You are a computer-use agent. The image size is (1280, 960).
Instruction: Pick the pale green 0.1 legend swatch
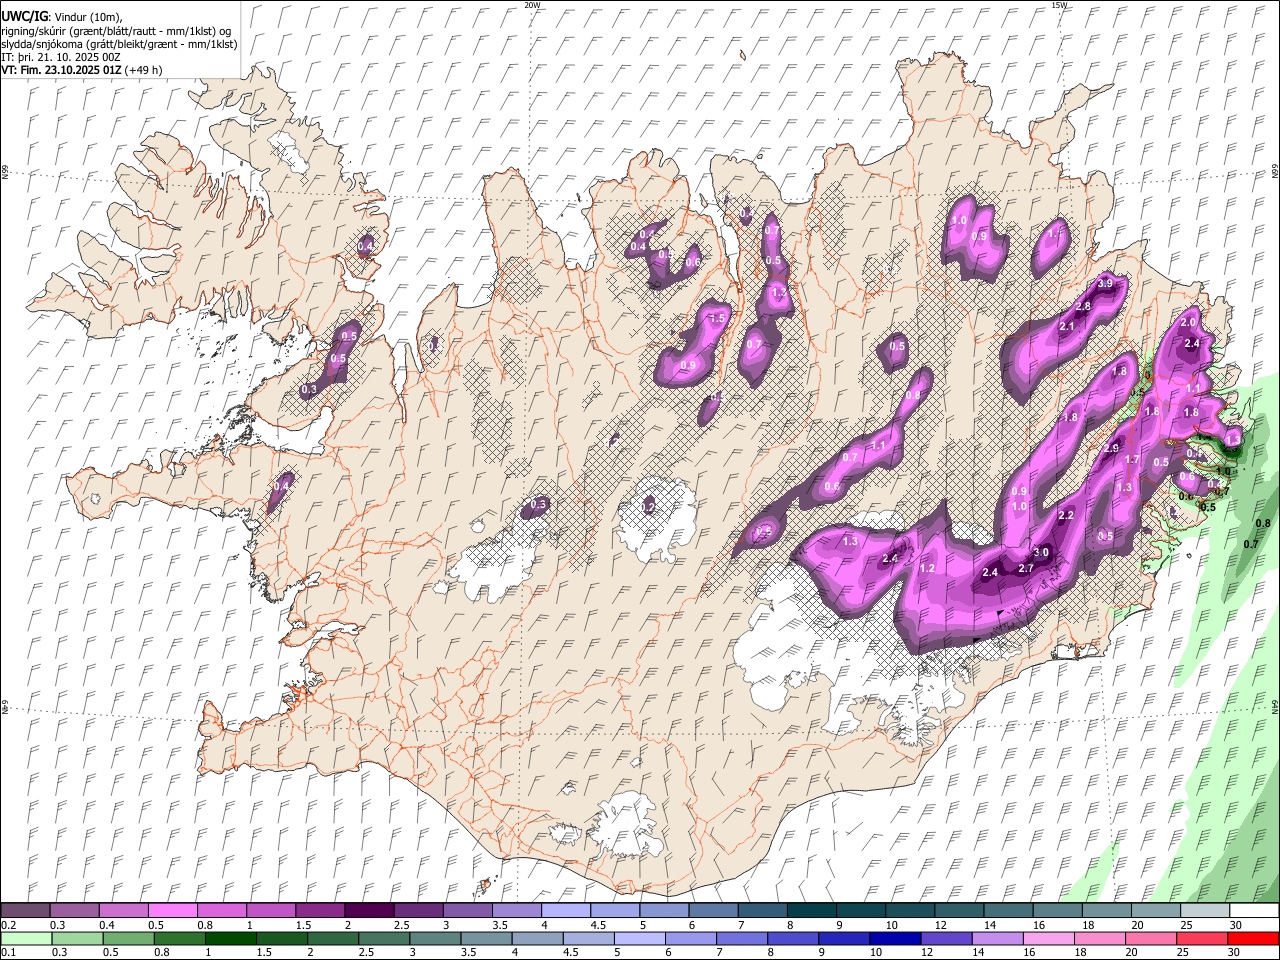pos(25,939)
